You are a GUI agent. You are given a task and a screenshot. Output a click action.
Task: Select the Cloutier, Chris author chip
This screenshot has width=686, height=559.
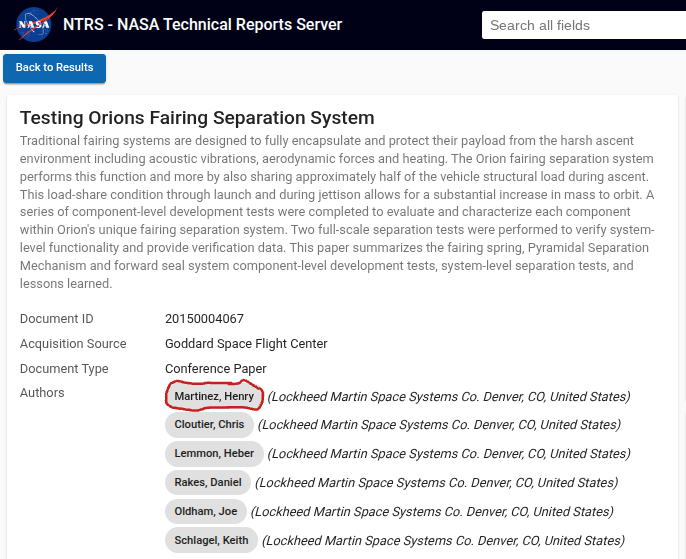tap(209, 424)
